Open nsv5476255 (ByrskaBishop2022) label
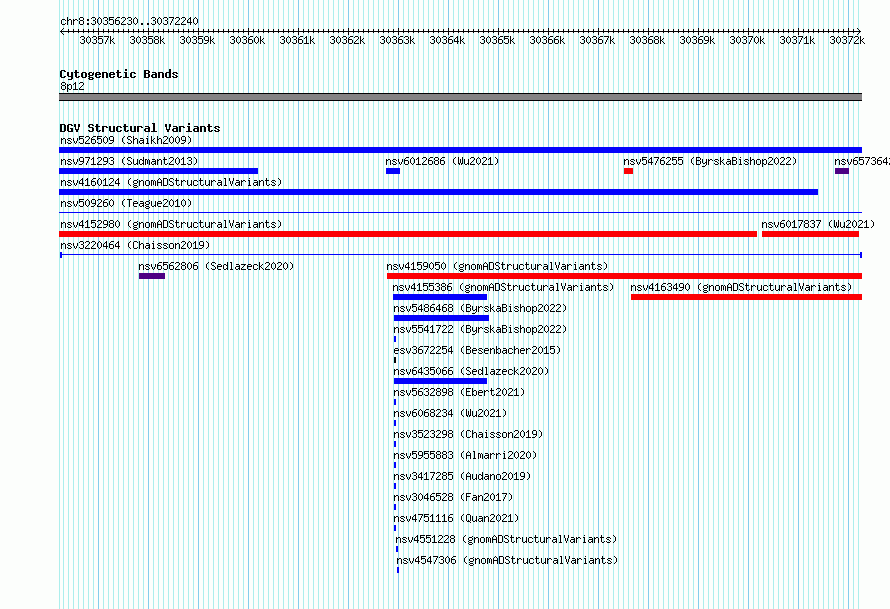Image resolution: width=890 pixels, height=609 pixels. pyautogui.click(x=710, y=161)
